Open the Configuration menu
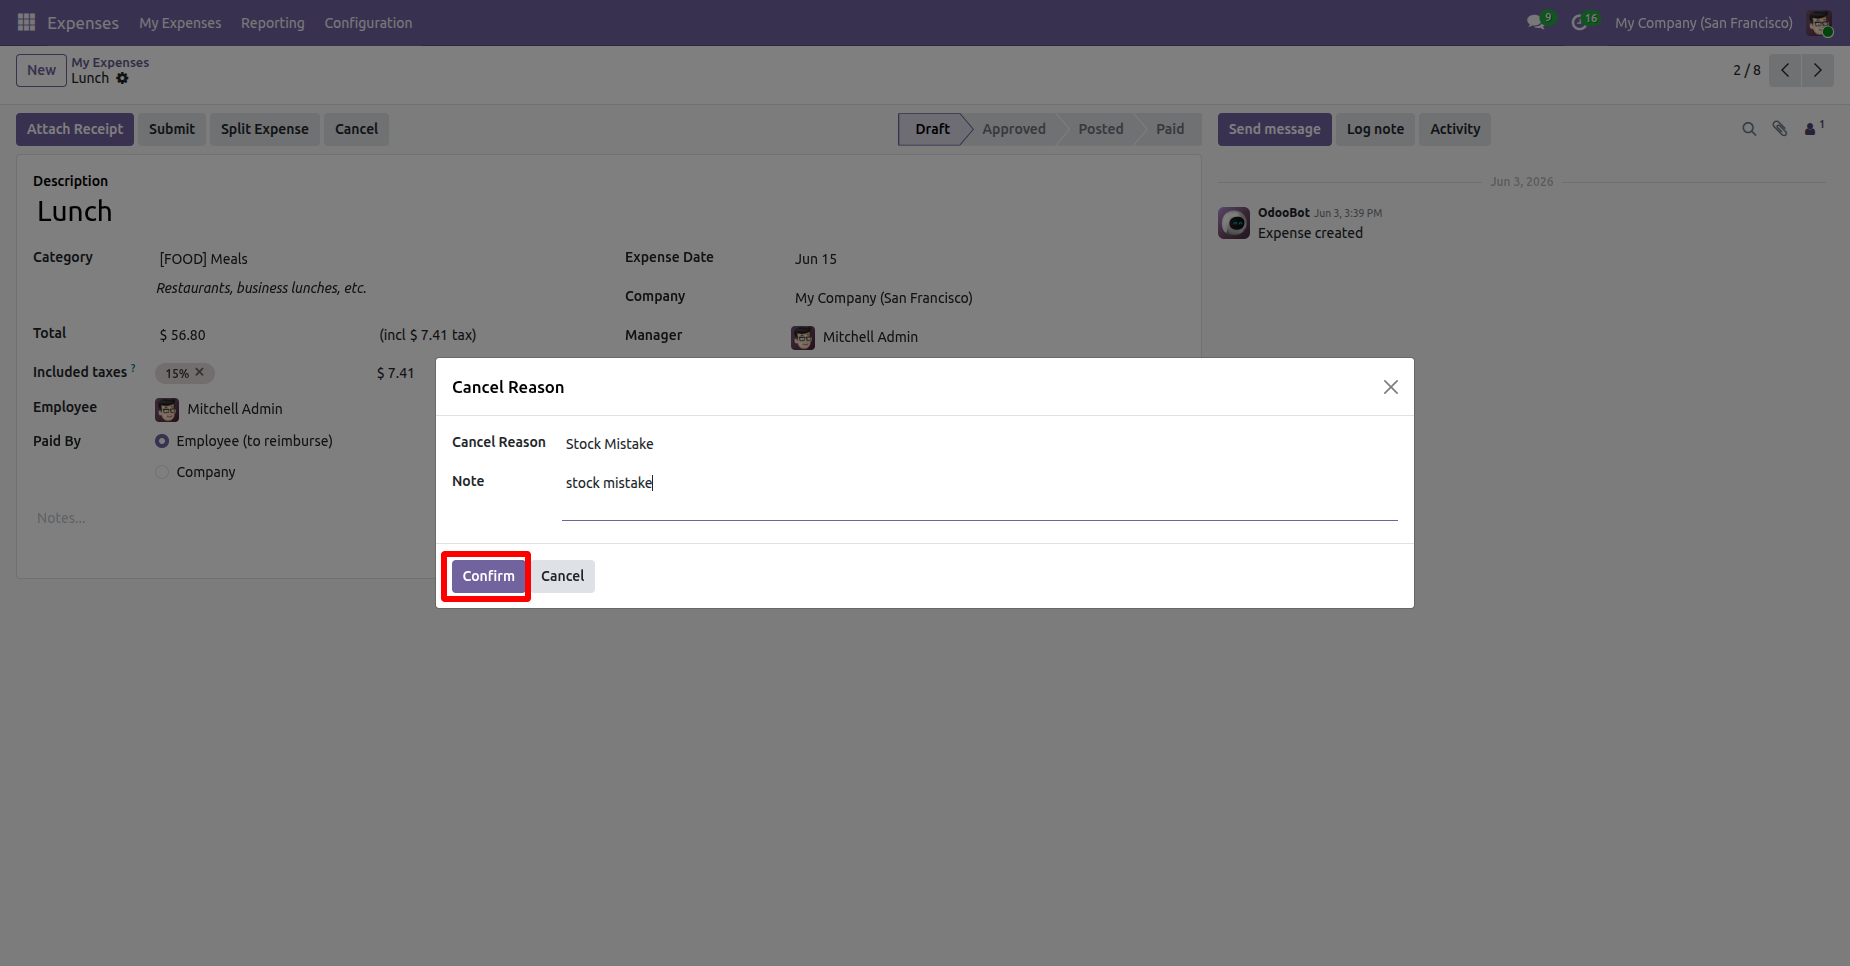Image resolution: width=1850 pixels, height=966 pixels. pos(368,23)
